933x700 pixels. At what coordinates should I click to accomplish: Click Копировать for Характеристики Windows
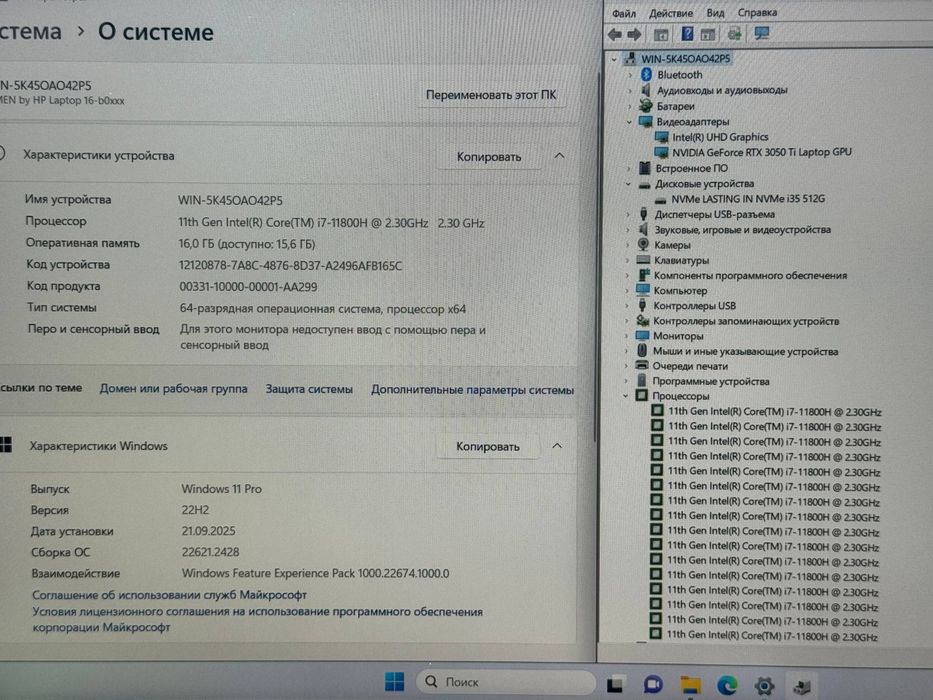(487, 446)
